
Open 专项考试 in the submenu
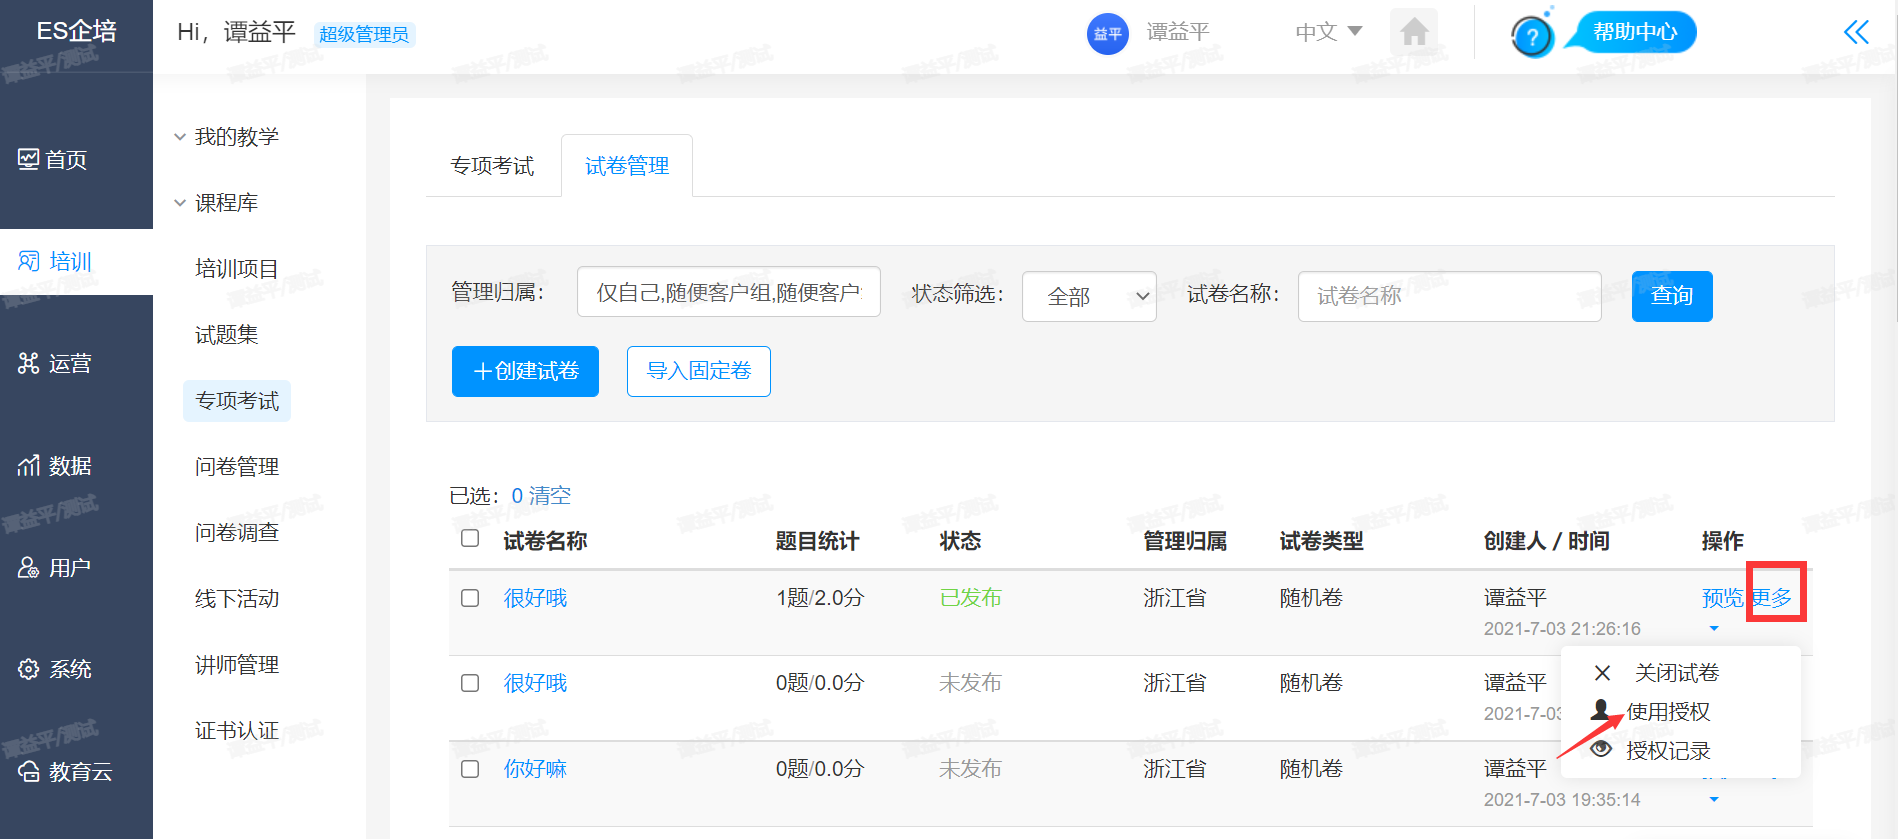pyautogui.click(x=237, y=401)
